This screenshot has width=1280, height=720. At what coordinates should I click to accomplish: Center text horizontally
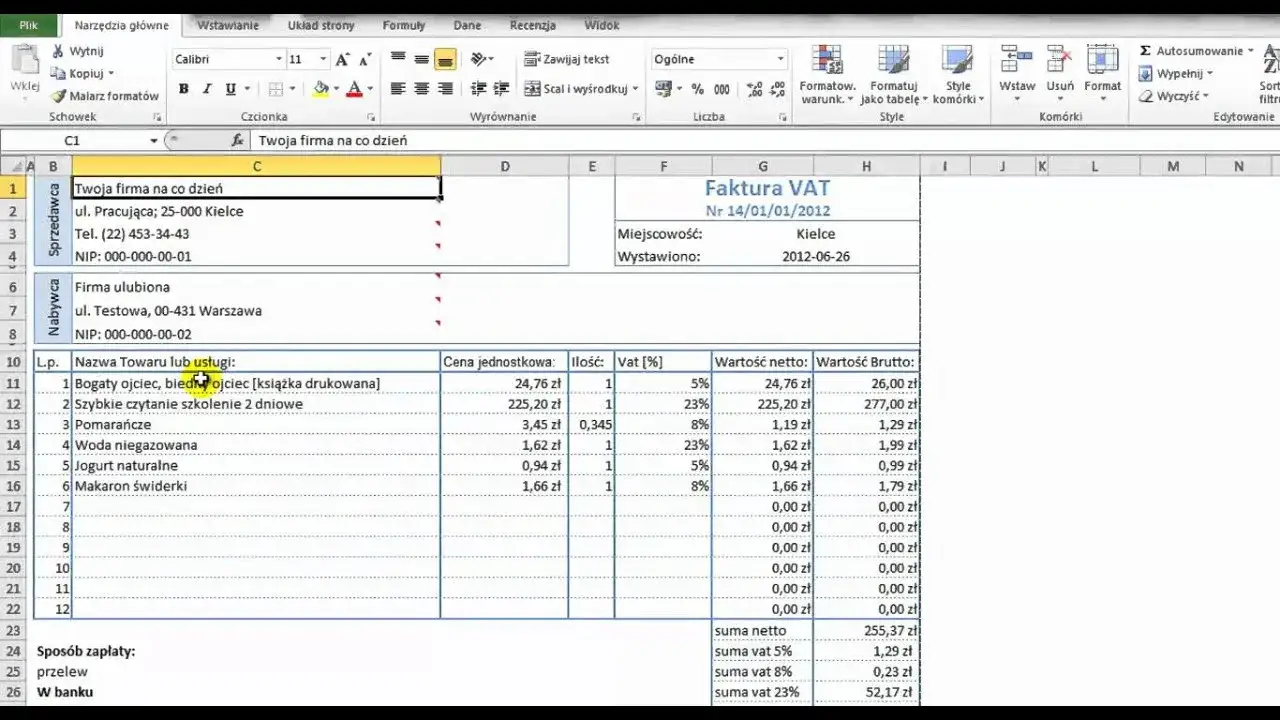click(422, 89)
